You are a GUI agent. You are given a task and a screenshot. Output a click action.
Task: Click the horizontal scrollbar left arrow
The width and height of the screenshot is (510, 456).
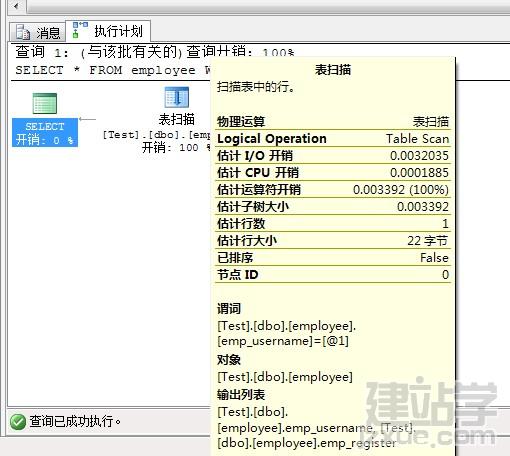coord(16,5)
